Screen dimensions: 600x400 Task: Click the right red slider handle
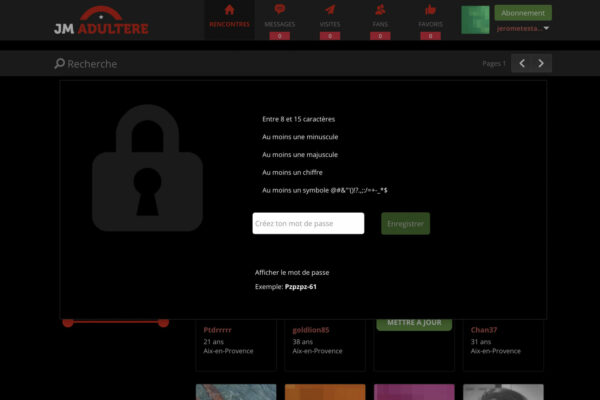point(163,322)
